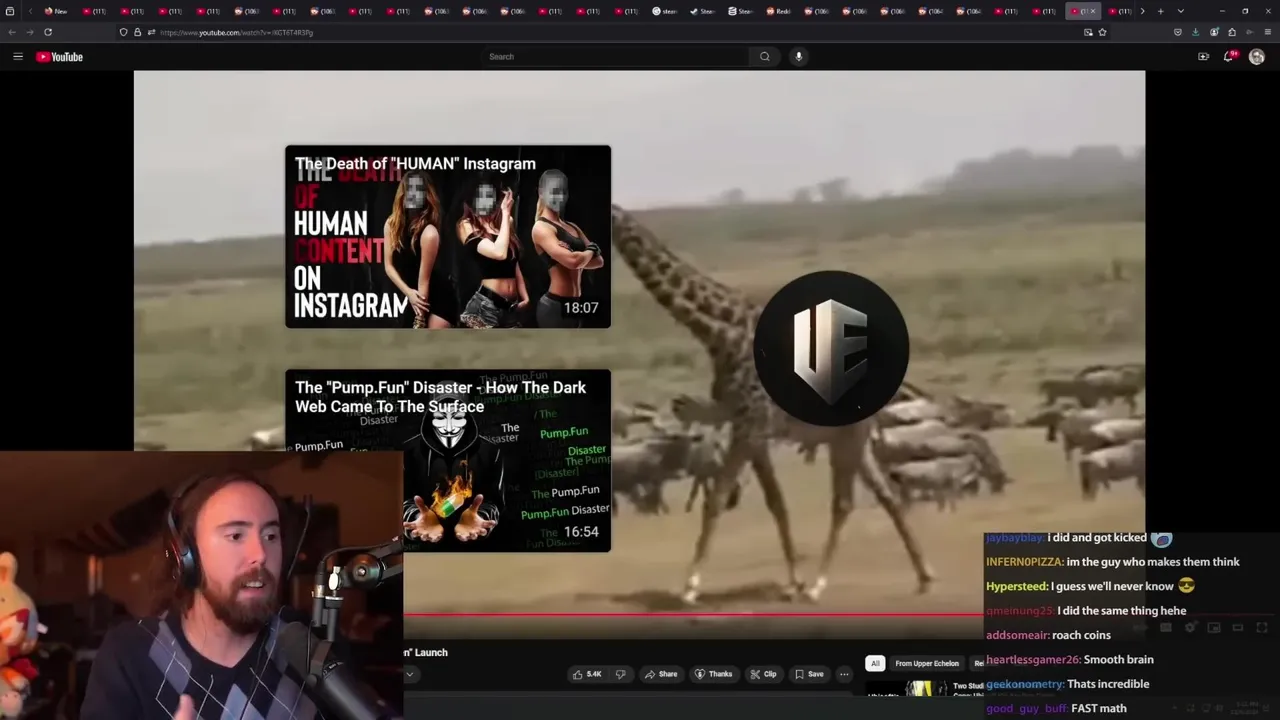Click the Upper Echelon channel logo

[x=831, y=348]
